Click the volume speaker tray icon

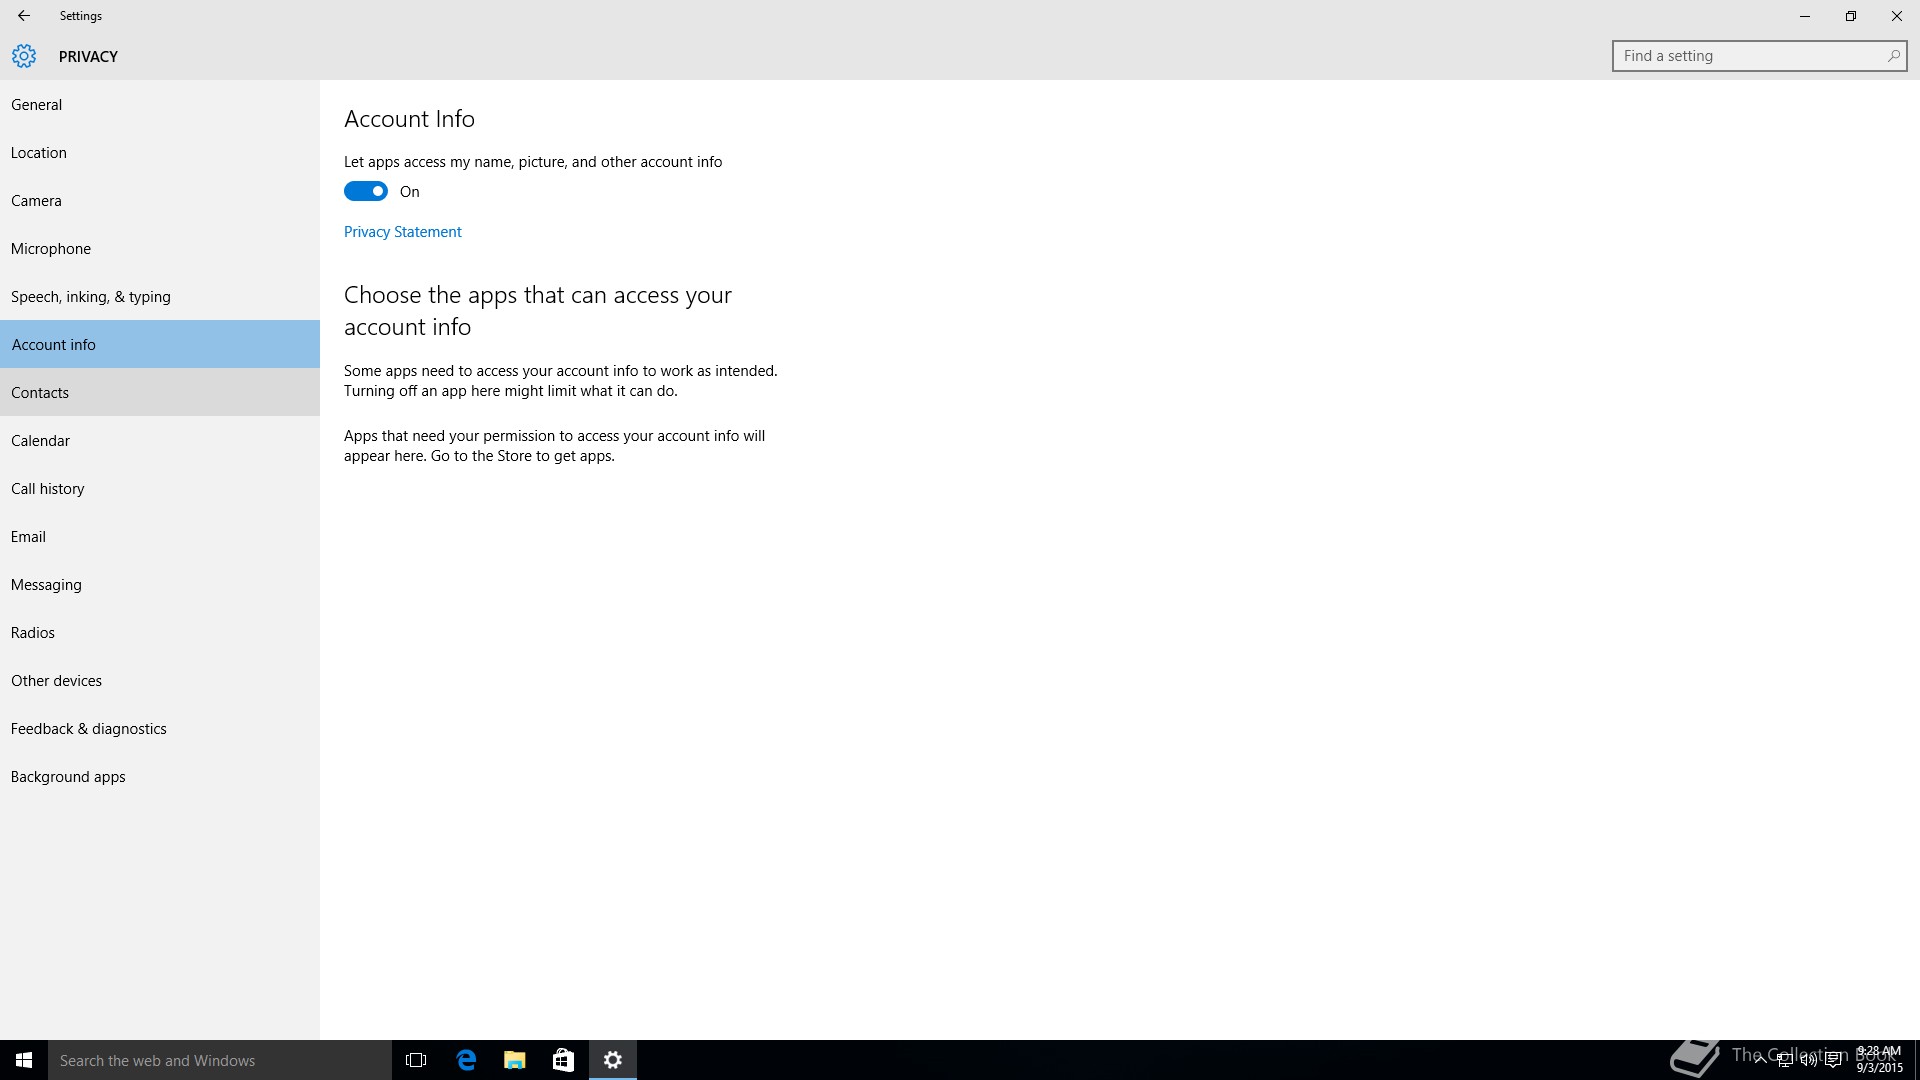(1808, 1060)
